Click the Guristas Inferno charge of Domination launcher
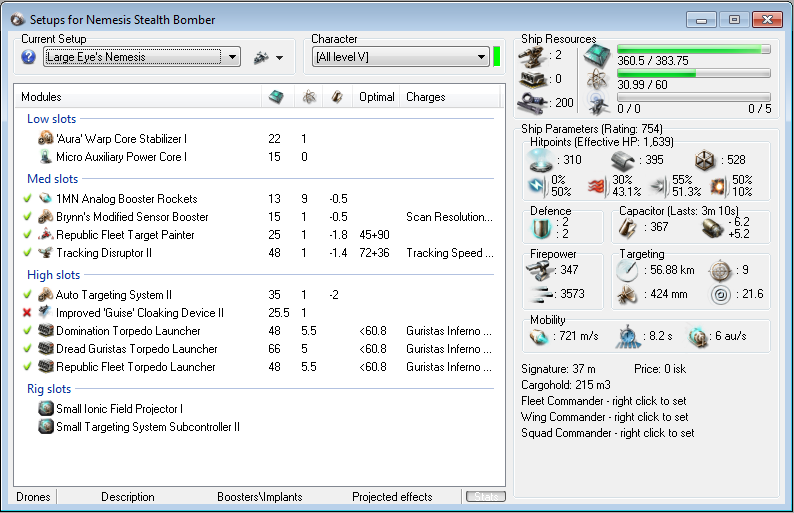 (x=449, y=331)
